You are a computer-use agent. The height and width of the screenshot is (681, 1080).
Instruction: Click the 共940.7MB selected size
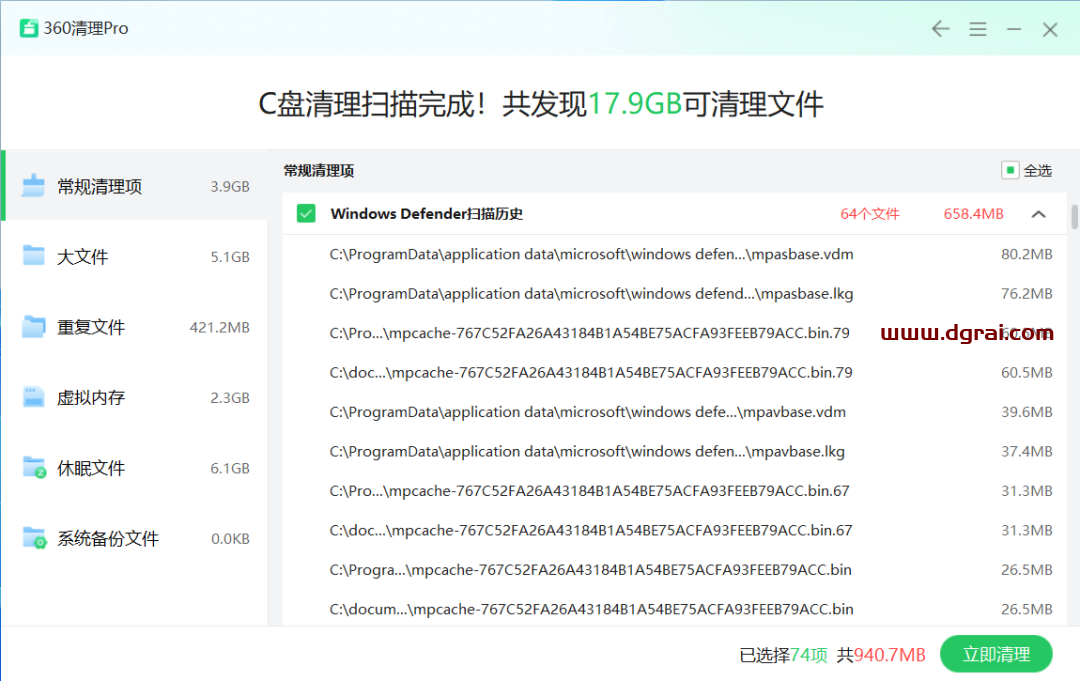coord(881,655)
